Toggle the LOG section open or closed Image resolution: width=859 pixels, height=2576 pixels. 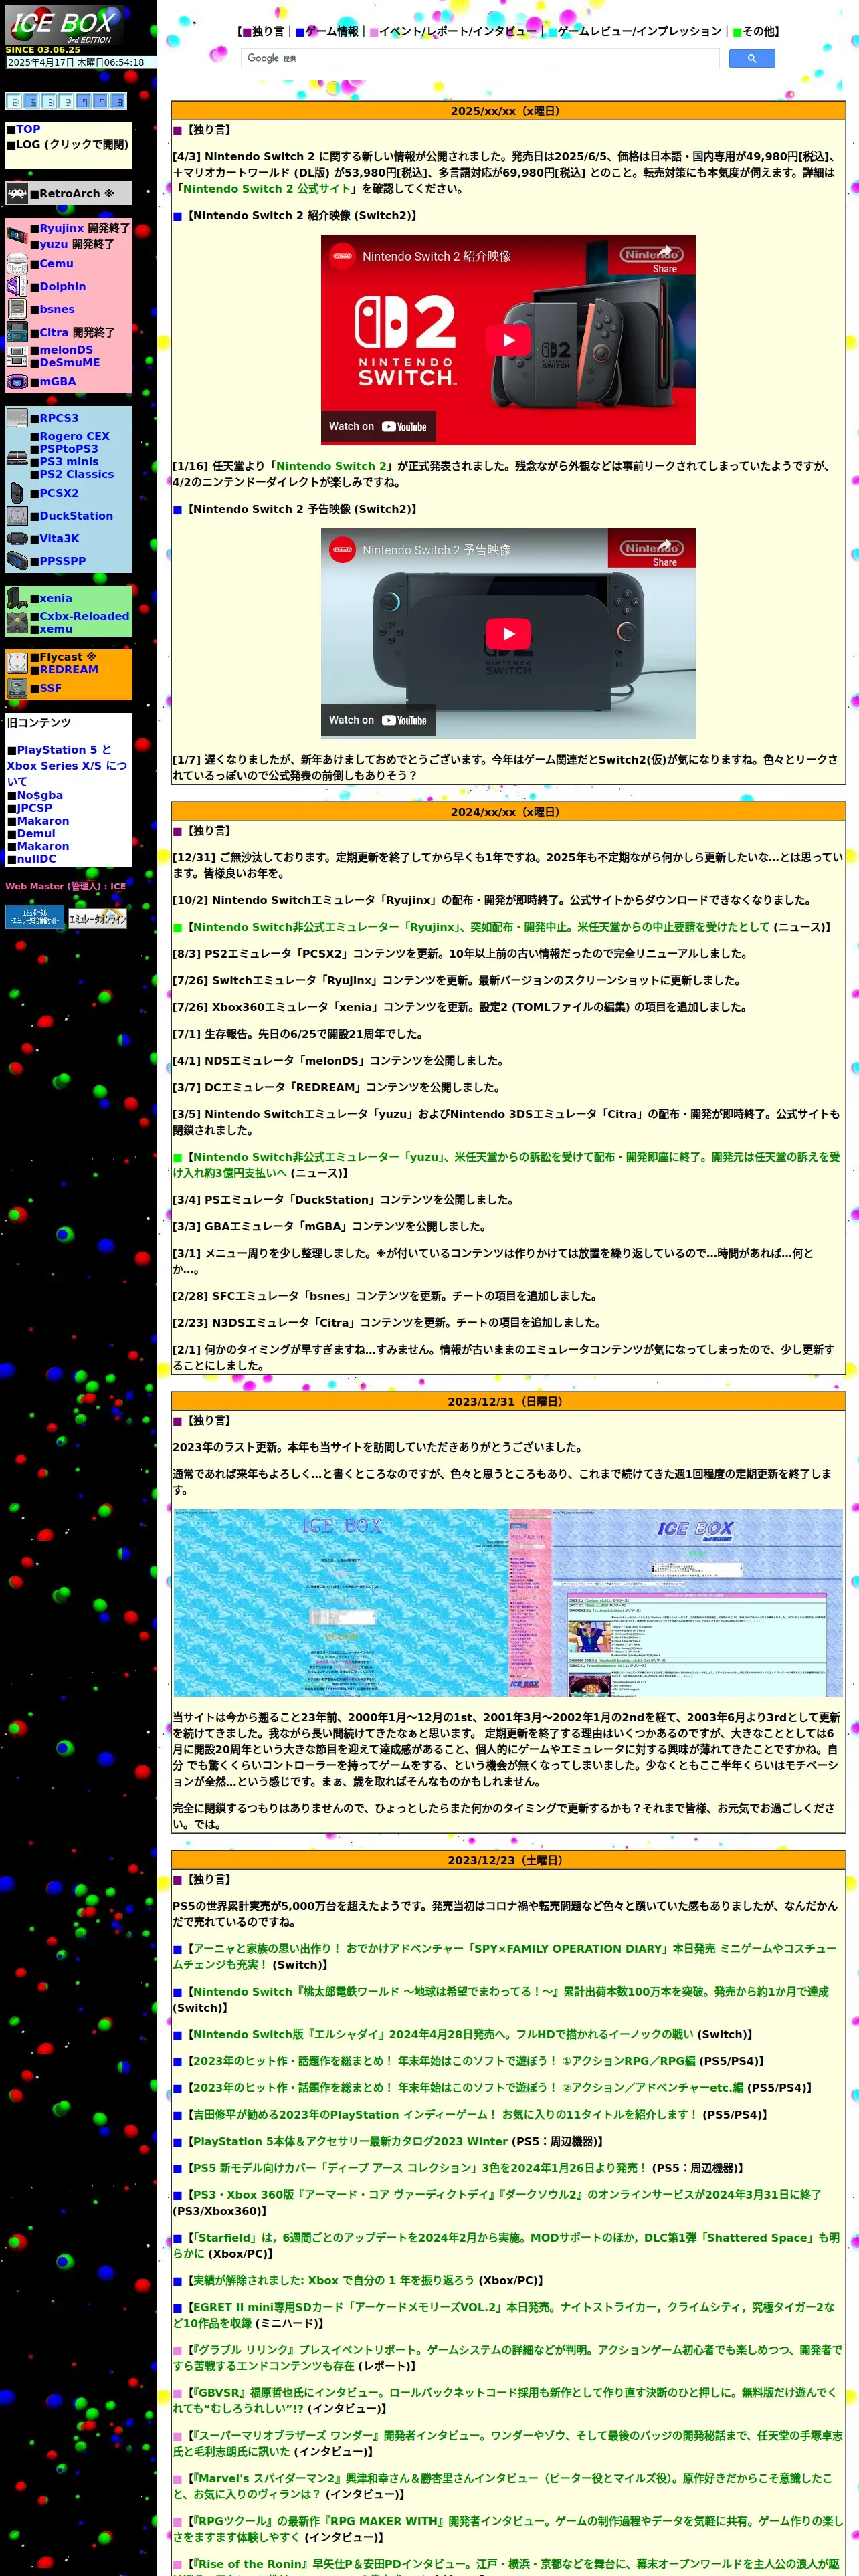[72, 145]
